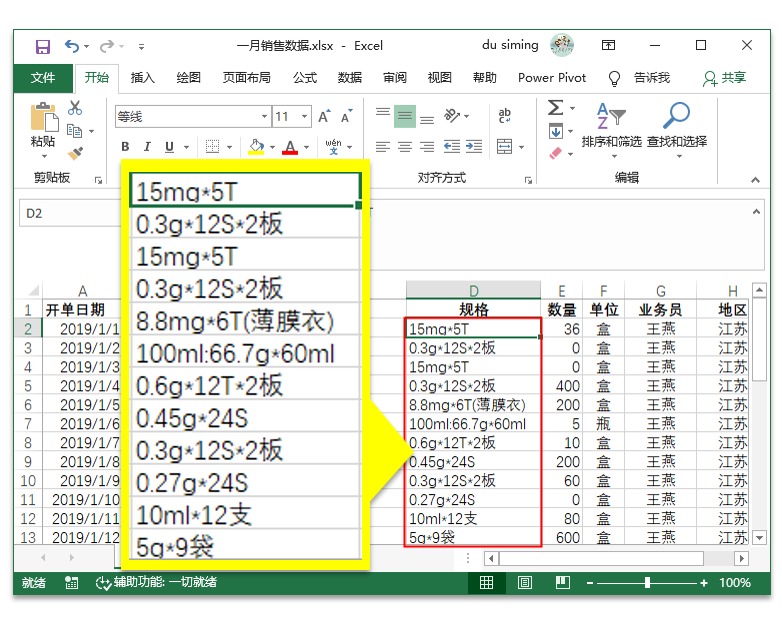This screenshot has height=627, width=782.
Task: Select column D header
Action: (x=473, y=290)
